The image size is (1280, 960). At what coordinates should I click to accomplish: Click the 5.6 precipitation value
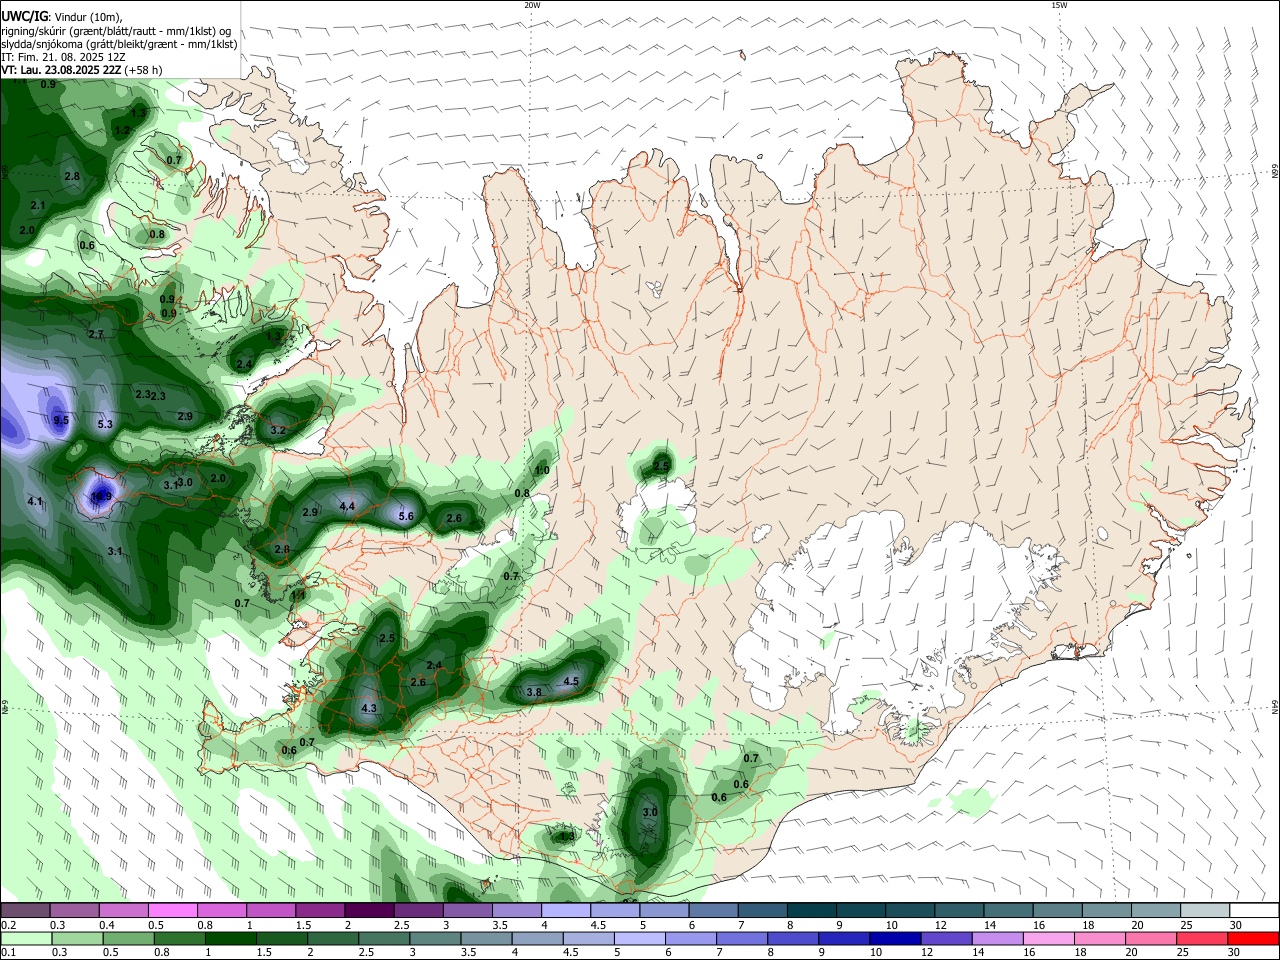406,516
